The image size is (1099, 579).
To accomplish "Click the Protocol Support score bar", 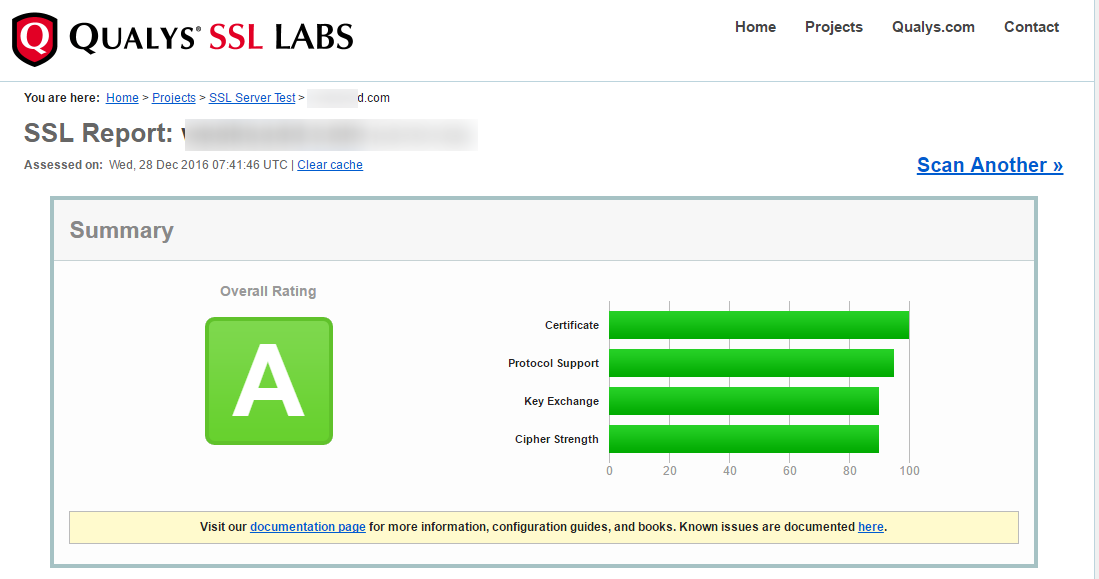I will pos(751,363).
